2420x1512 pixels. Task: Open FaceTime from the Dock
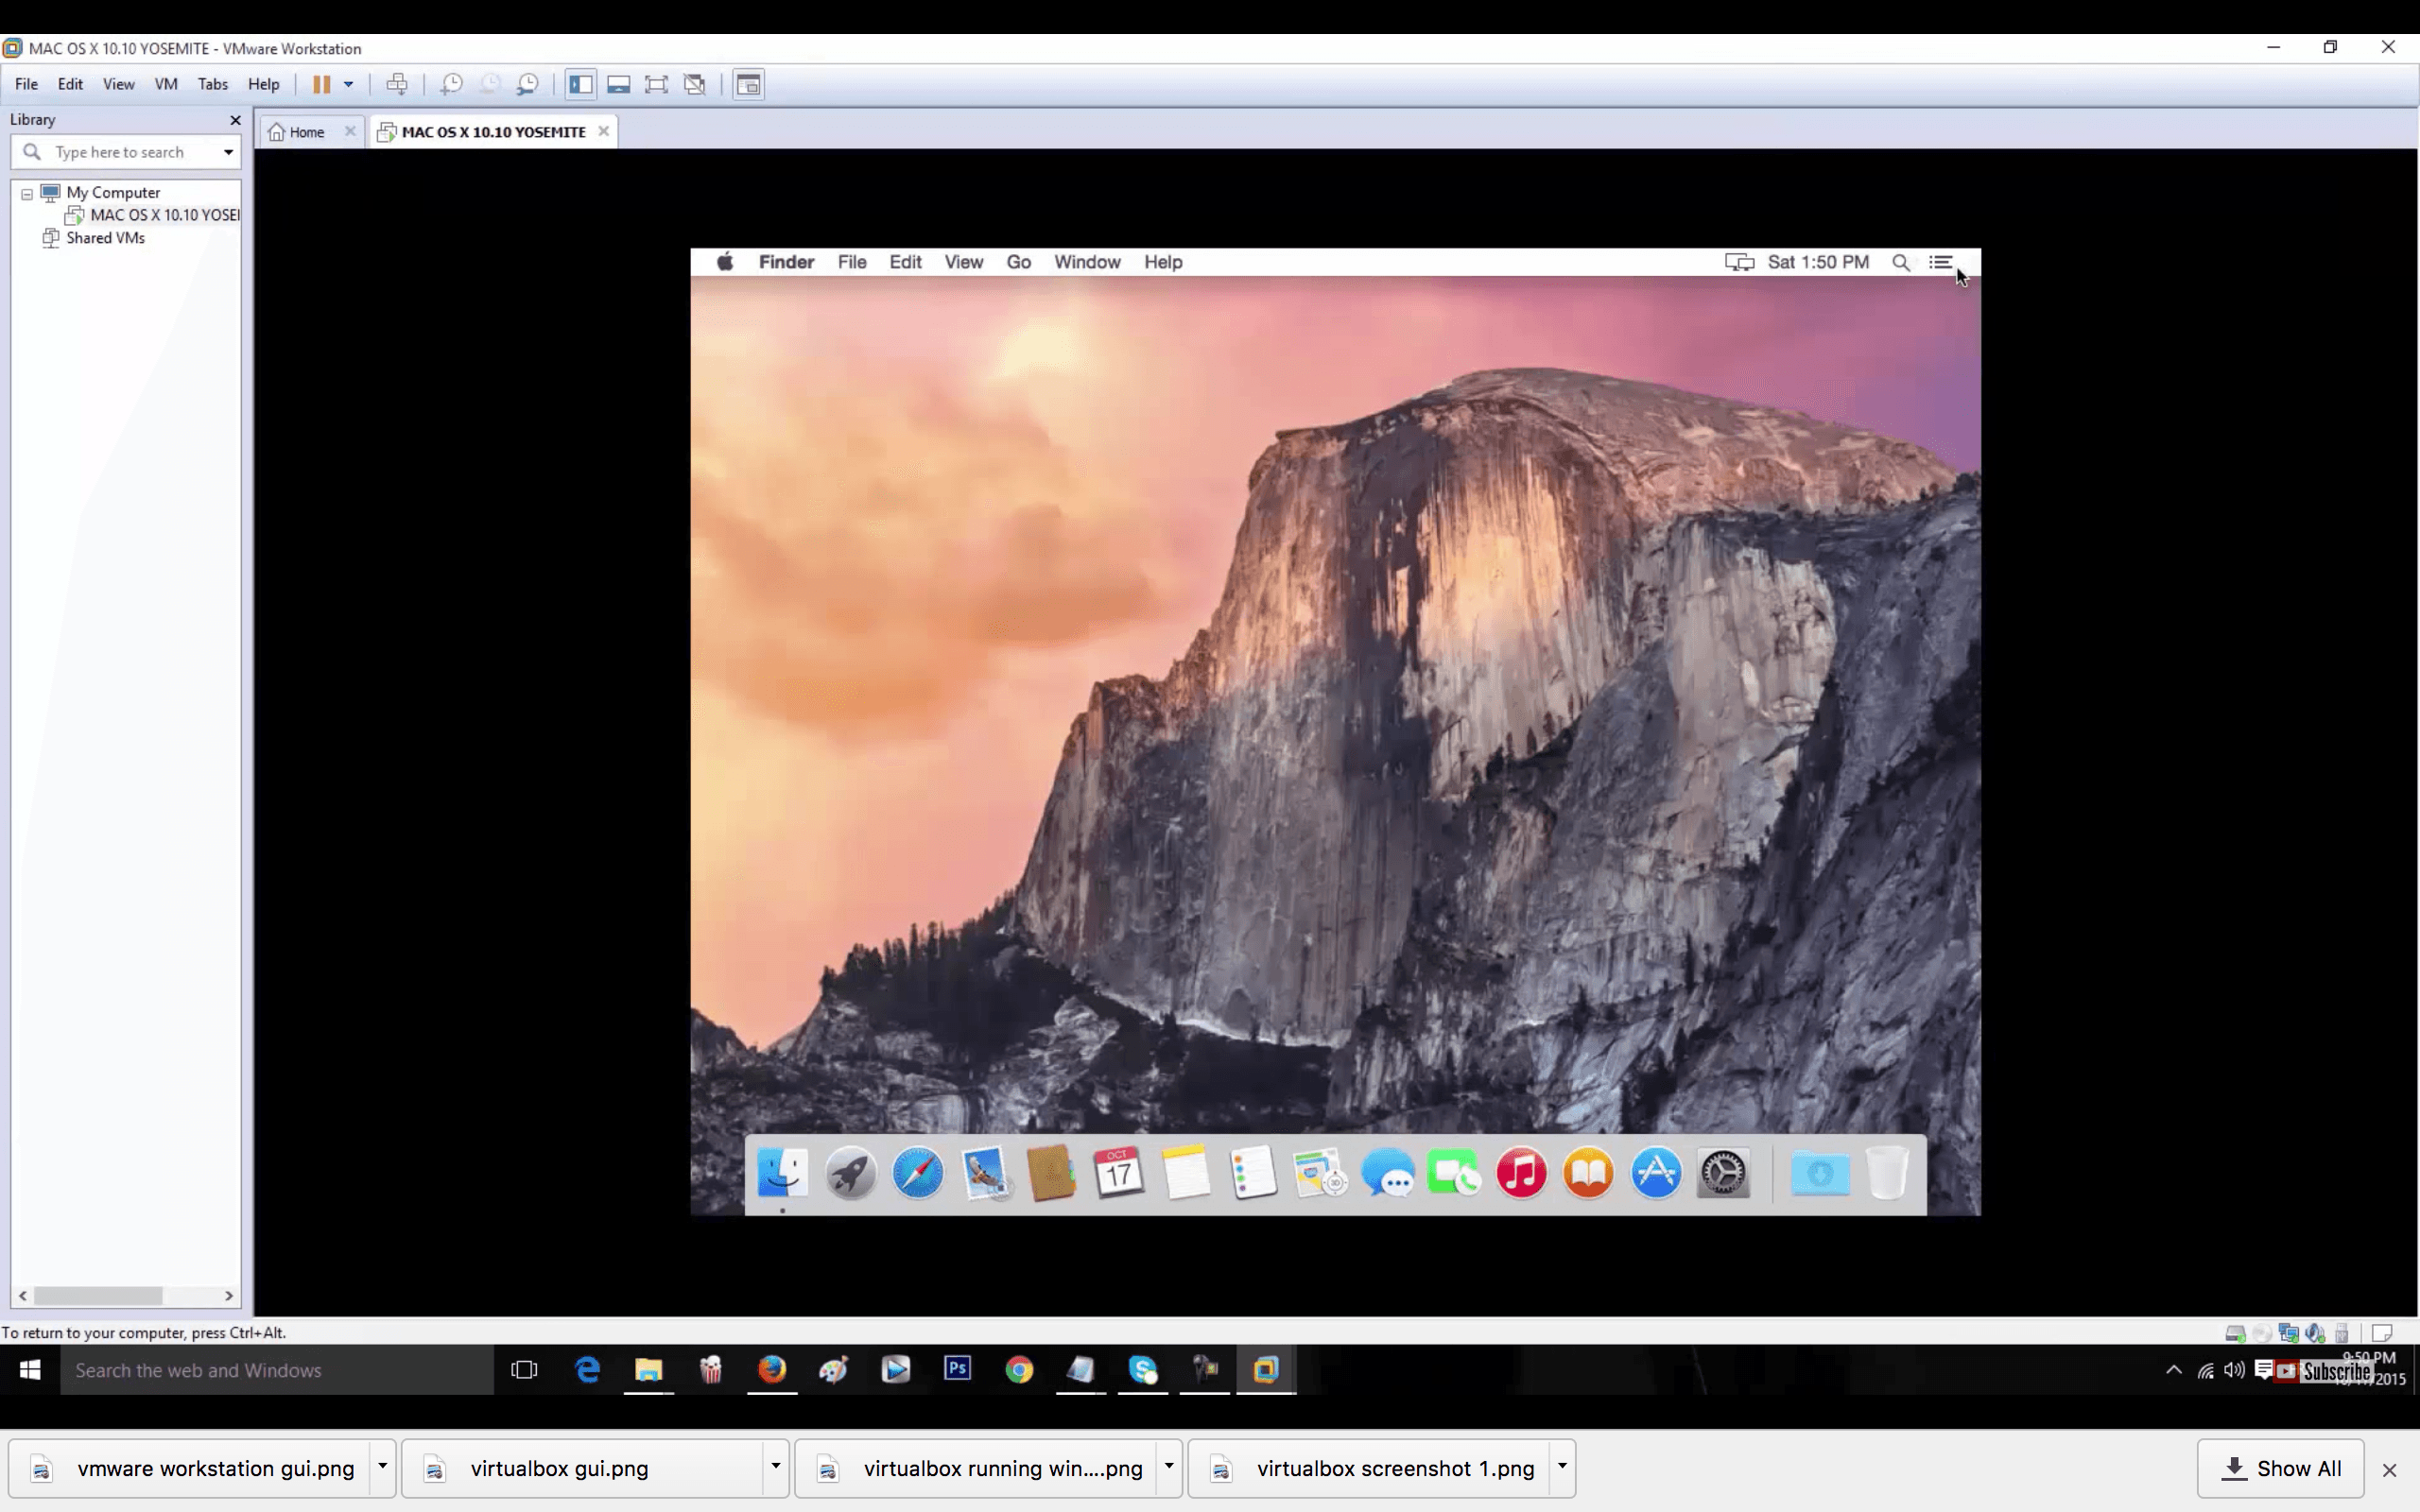point(1453,1173)
